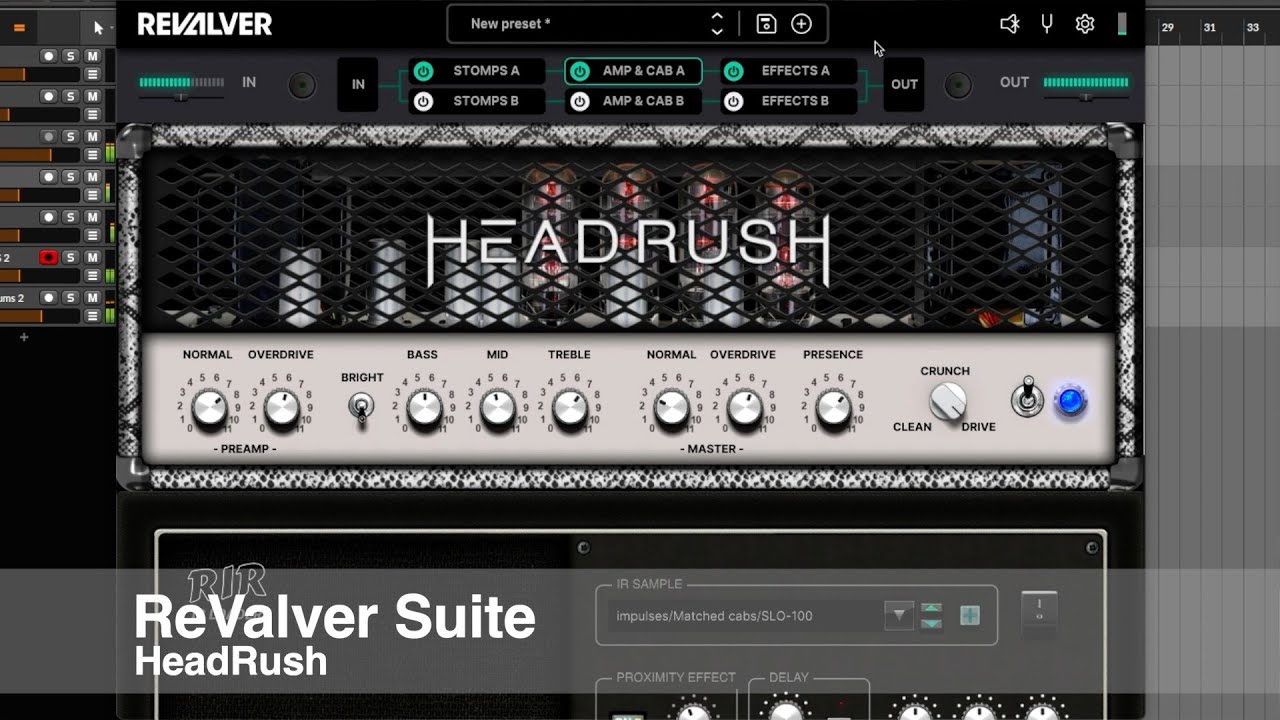
Task: Click the speaker mute icon in ReValver header
Action: pos(1010,24)
